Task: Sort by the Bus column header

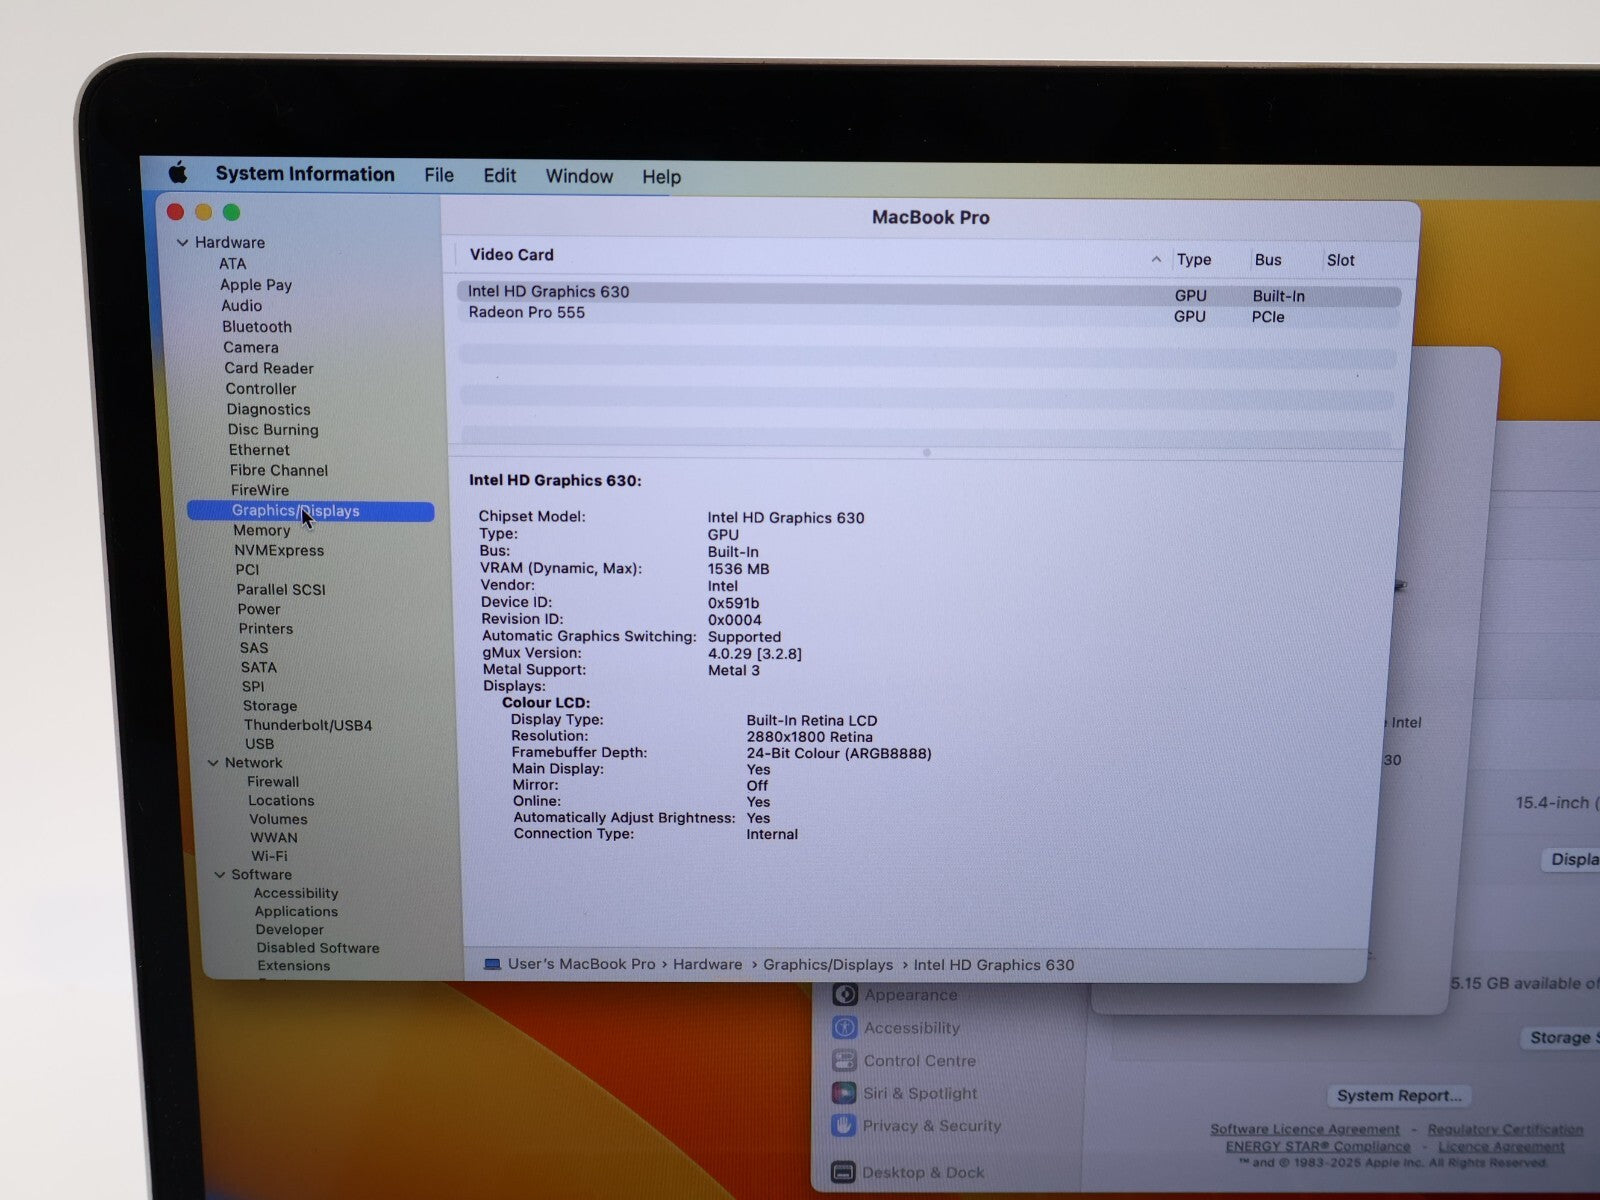Action: [1268, 260]
